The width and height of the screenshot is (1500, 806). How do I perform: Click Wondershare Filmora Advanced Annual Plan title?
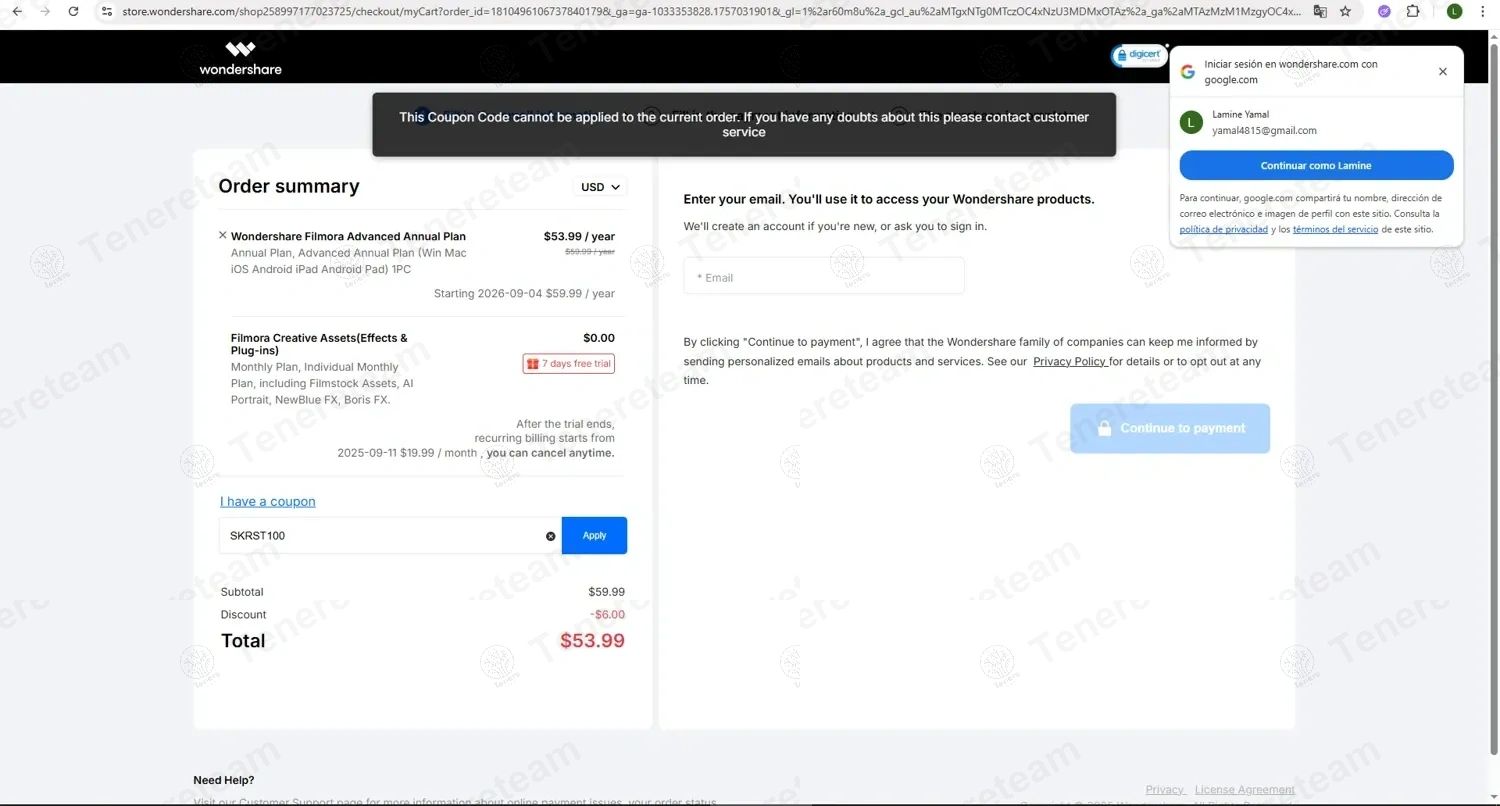tap(348, 236)
